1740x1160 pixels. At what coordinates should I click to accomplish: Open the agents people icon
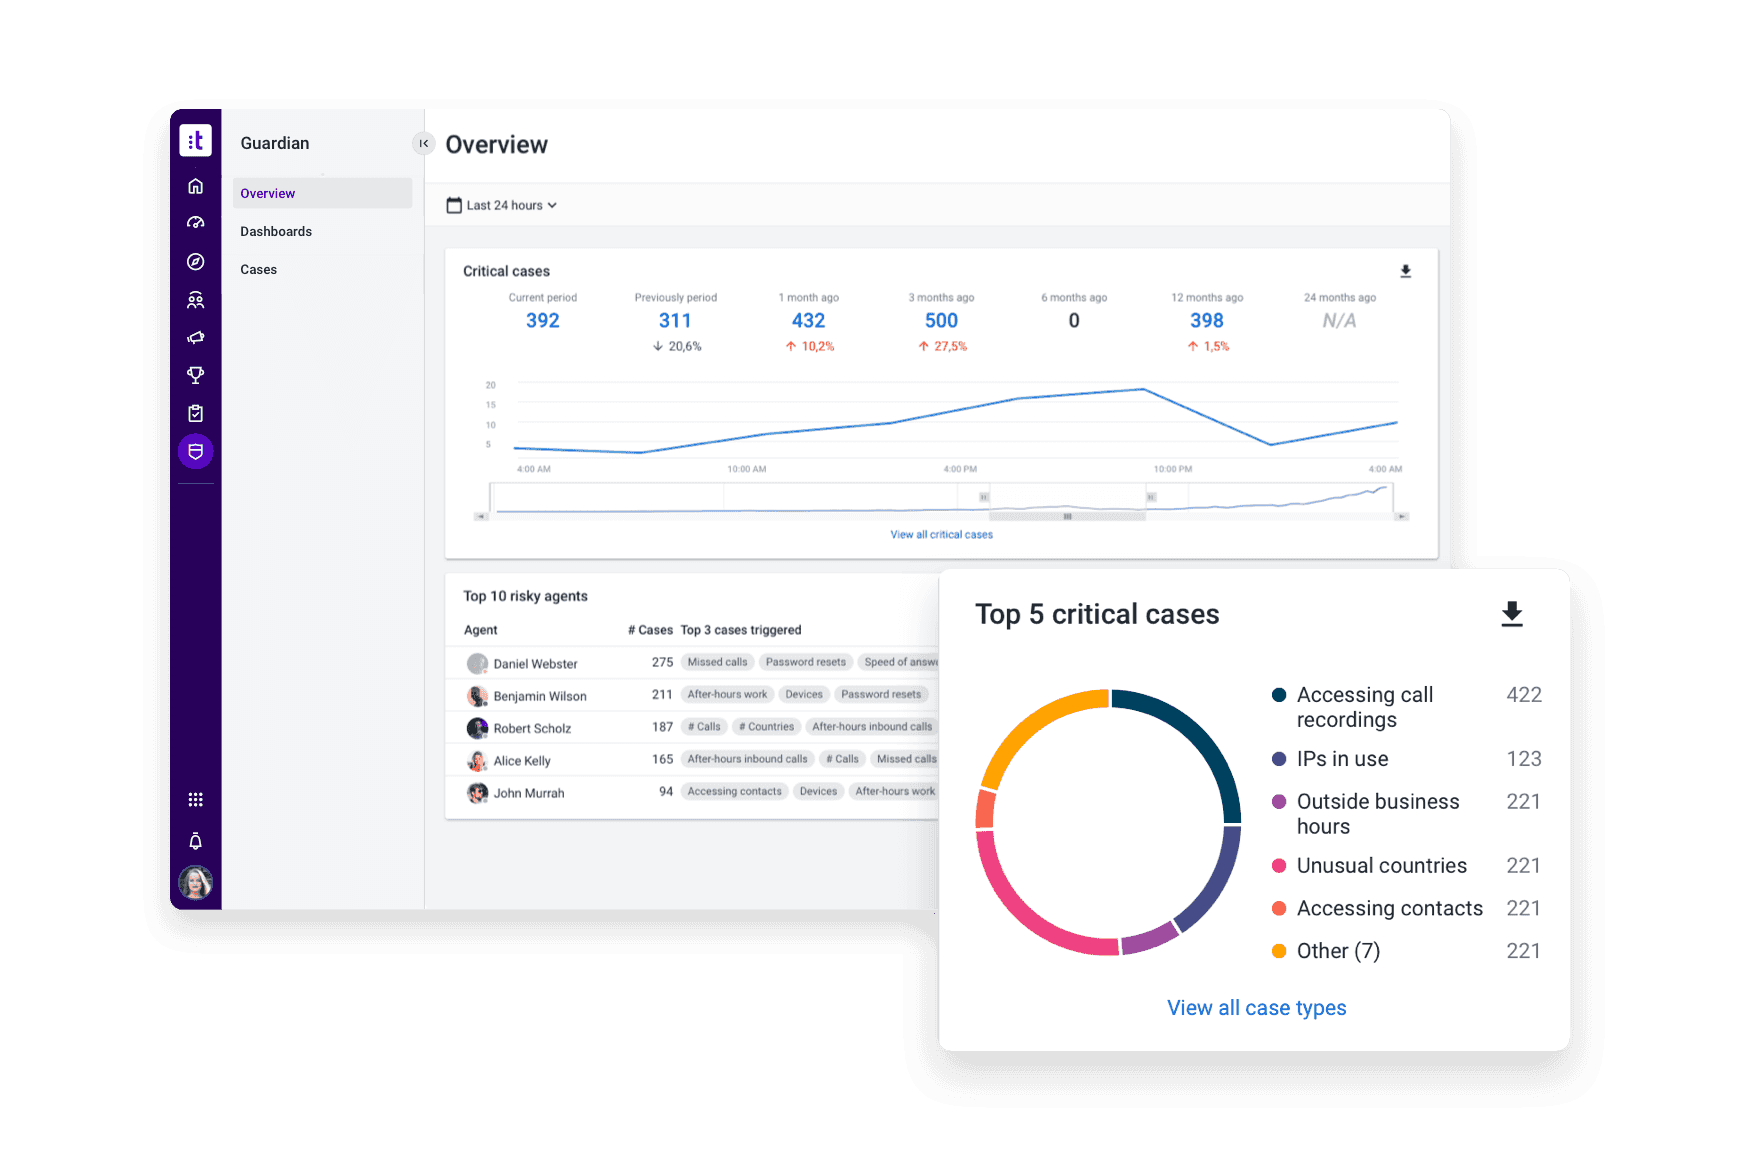click(x=196, y=300)
